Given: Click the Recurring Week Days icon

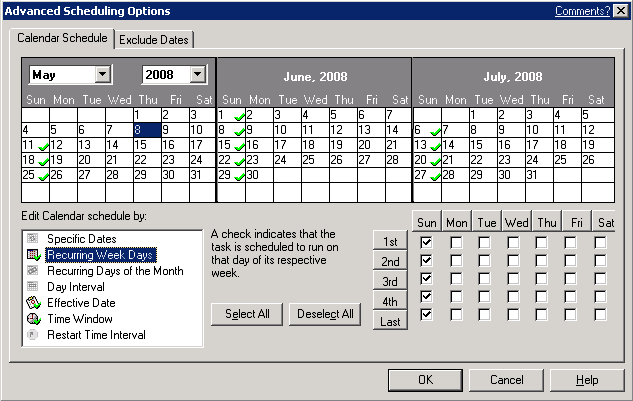Looking at the screenshot, I should tap(34, 255).
